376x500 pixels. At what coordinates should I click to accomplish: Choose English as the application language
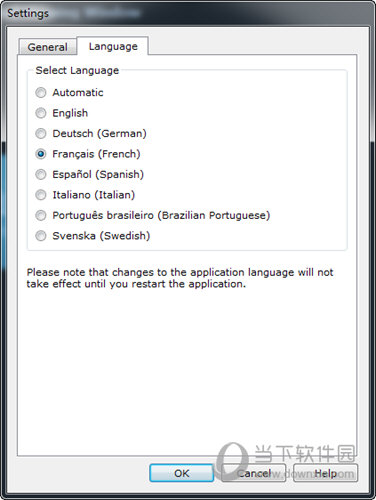pyautogui.click(x=41, y=113)
